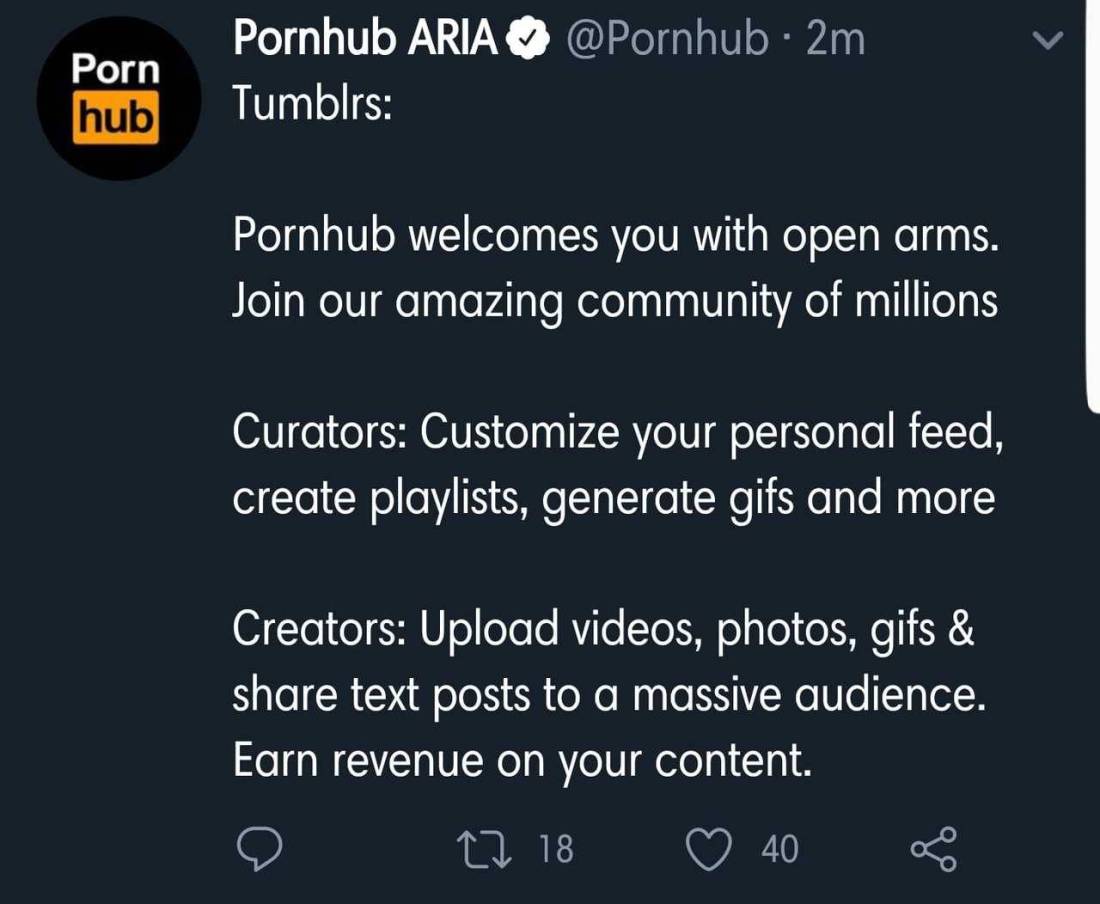Share the tweet via share icon
Screen dimensions: 1100x904
[x=934, y=849]
